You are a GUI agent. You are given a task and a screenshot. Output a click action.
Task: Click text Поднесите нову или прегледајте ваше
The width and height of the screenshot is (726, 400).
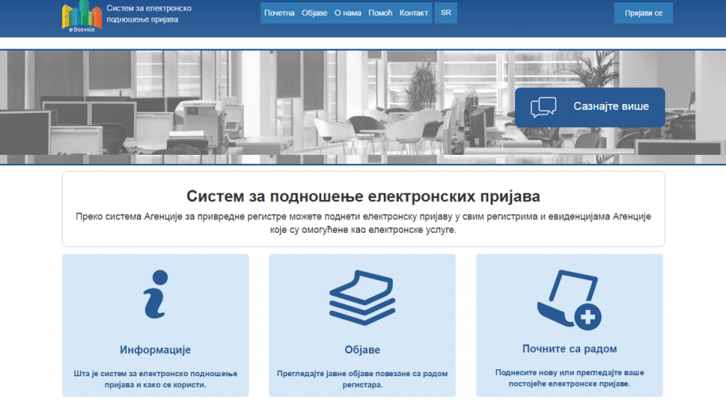[570, 372]
